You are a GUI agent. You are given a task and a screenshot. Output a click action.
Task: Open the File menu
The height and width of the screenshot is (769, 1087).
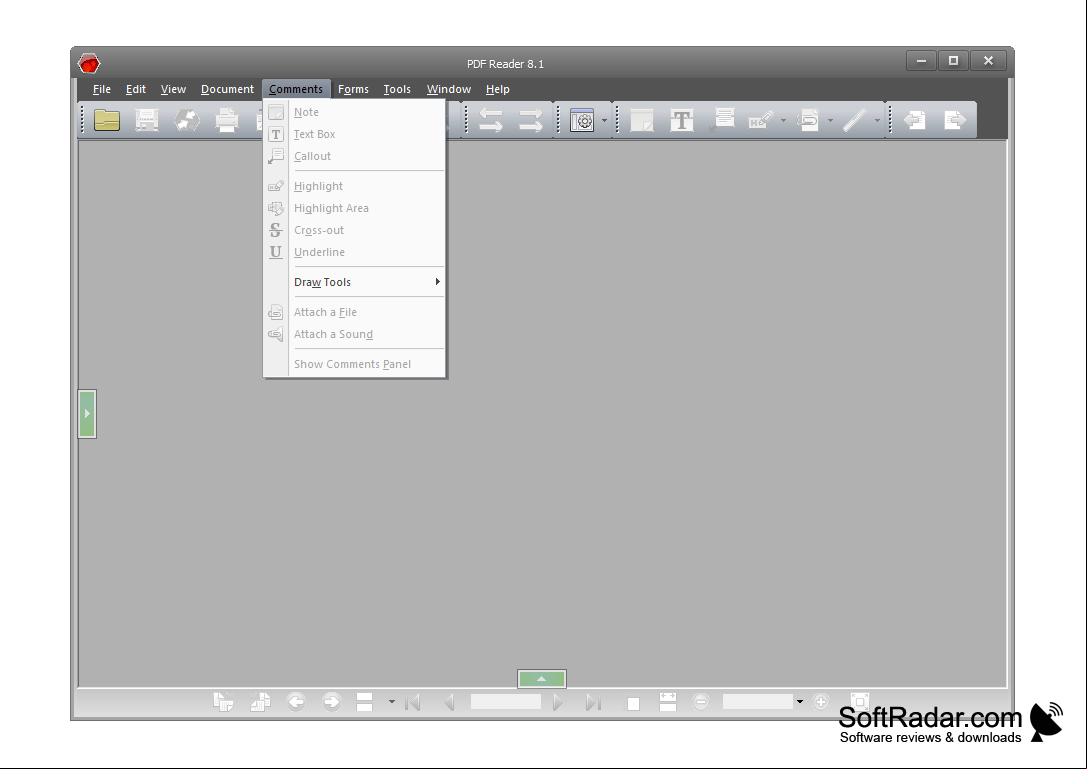pos(102,89)
